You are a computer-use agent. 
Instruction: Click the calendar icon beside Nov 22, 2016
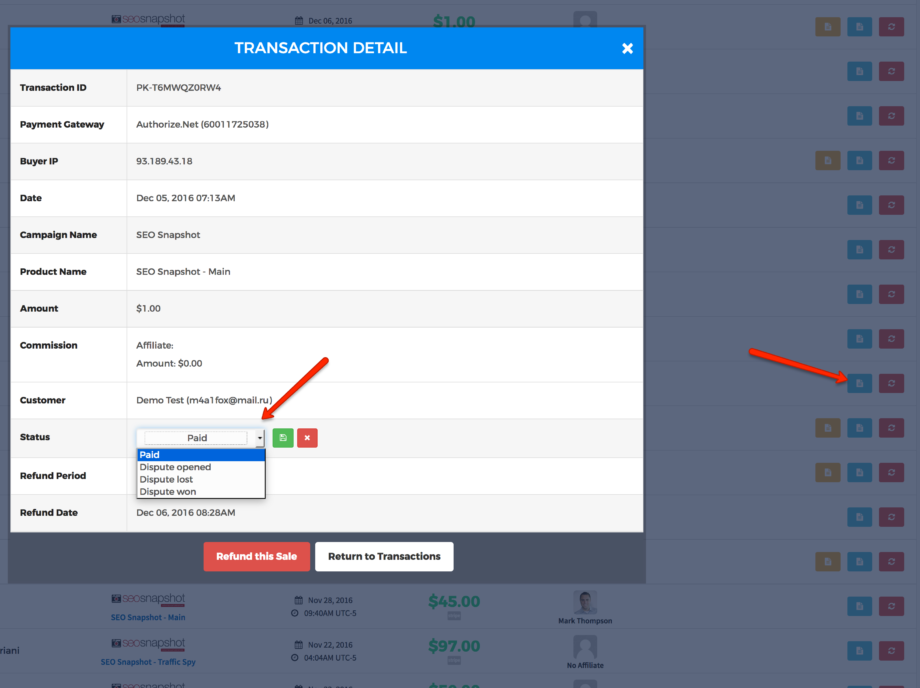pos(299,645)
